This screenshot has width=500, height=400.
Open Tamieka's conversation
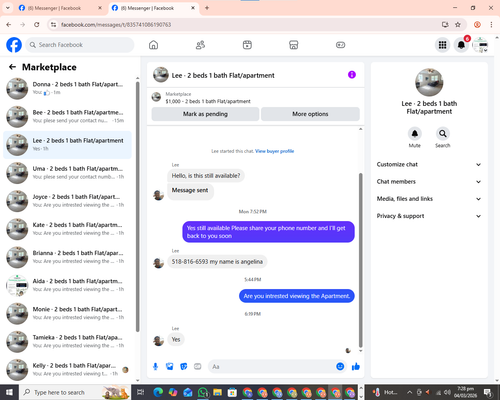67,341
